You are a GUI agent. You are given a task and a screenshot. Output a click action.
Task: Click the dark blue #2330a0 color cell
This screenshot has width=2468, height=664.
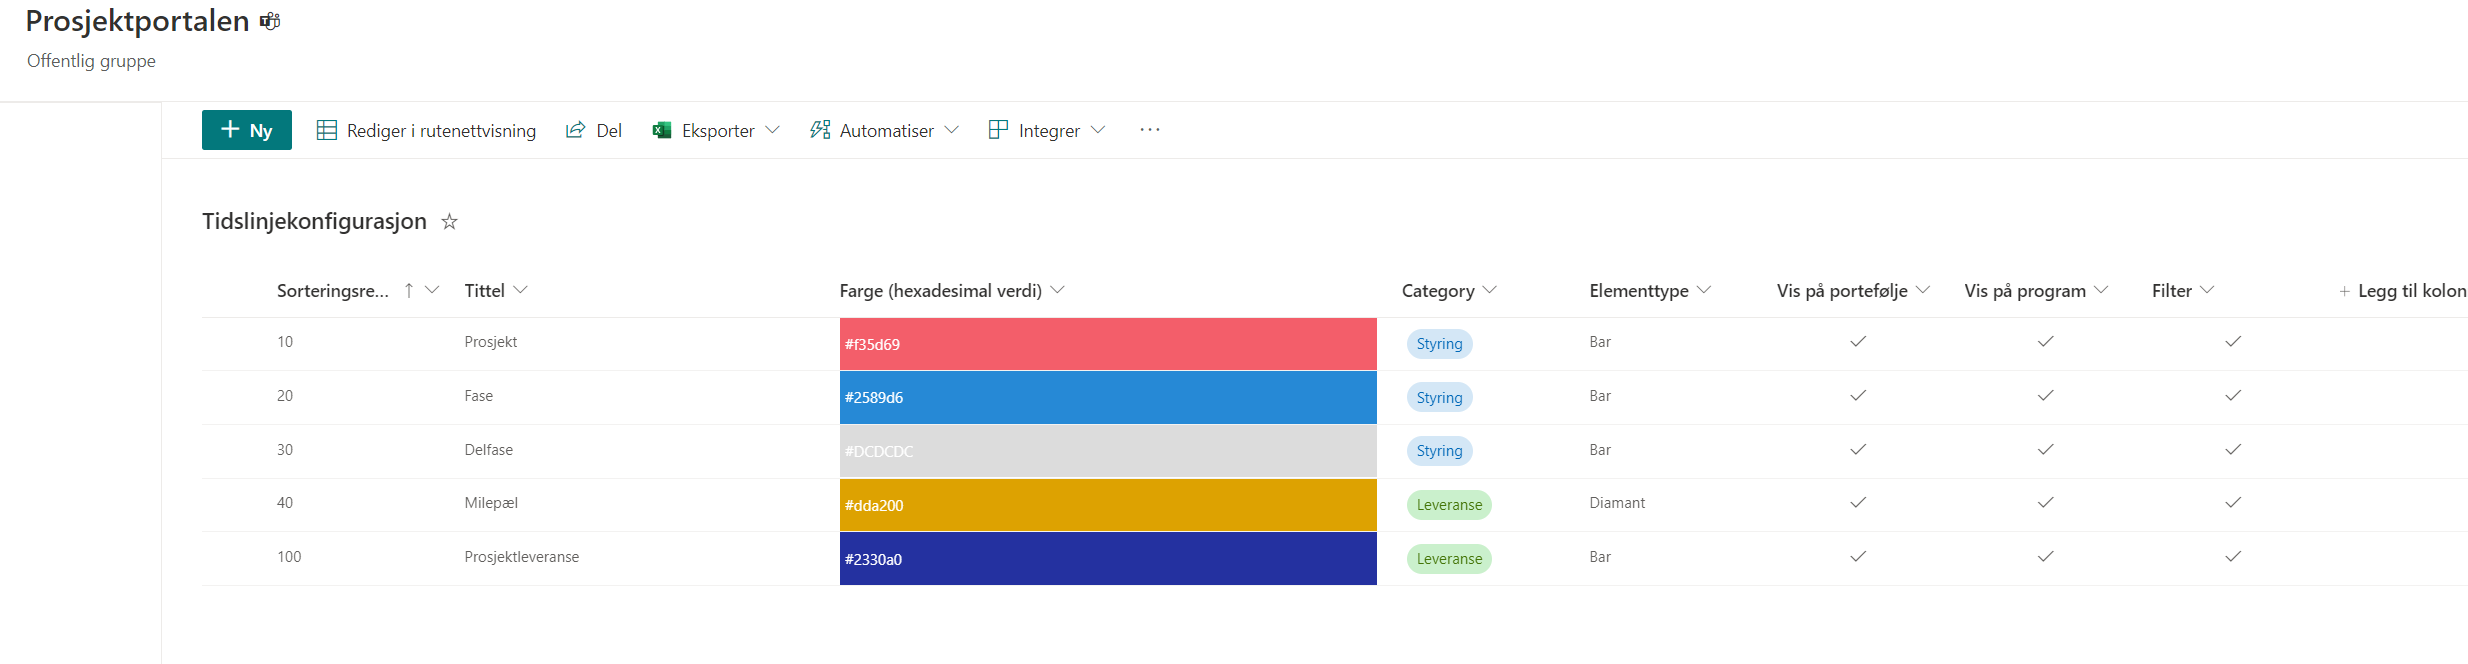coord(1108,559)
